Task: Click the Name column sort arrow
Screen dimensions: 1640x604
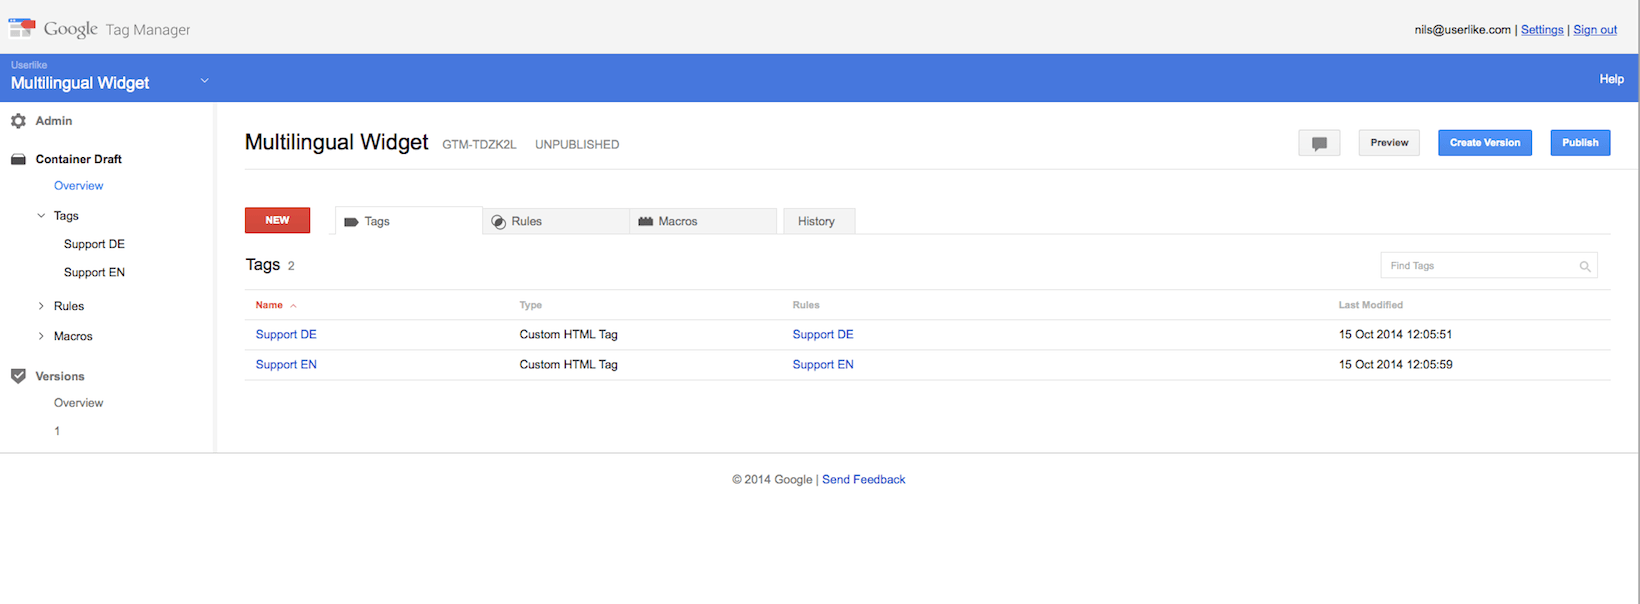Action: pos(293,306)
